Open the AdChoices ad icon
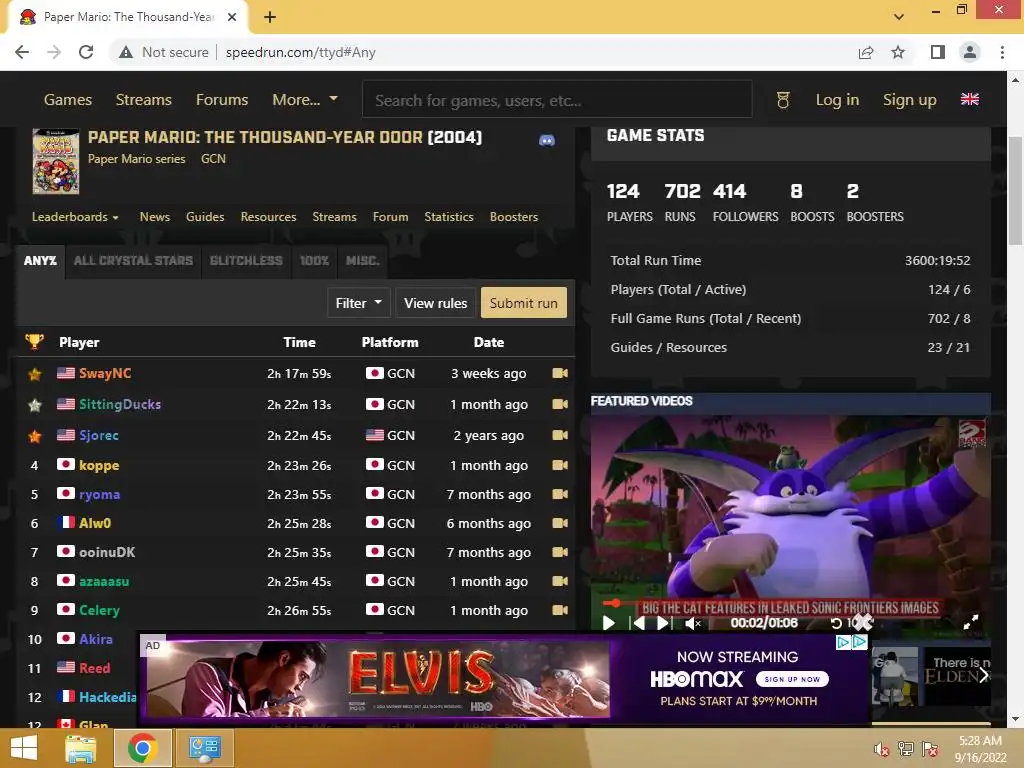This screenshot has height=768, width=1024. [x=859, y=642]
